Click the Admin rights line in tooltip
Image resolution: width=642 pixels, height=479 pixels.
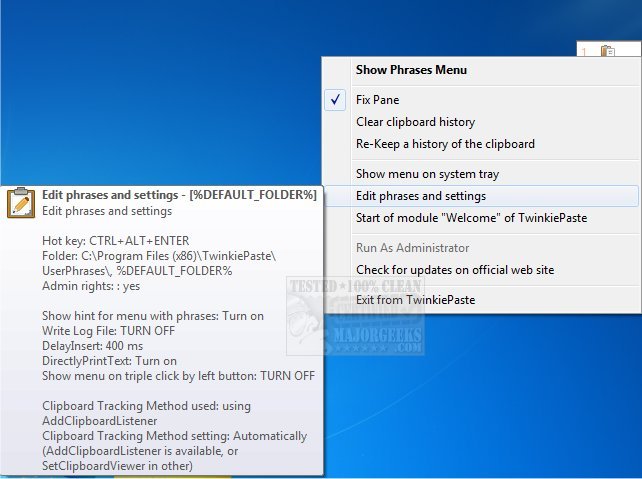click(x=91, y=286)
